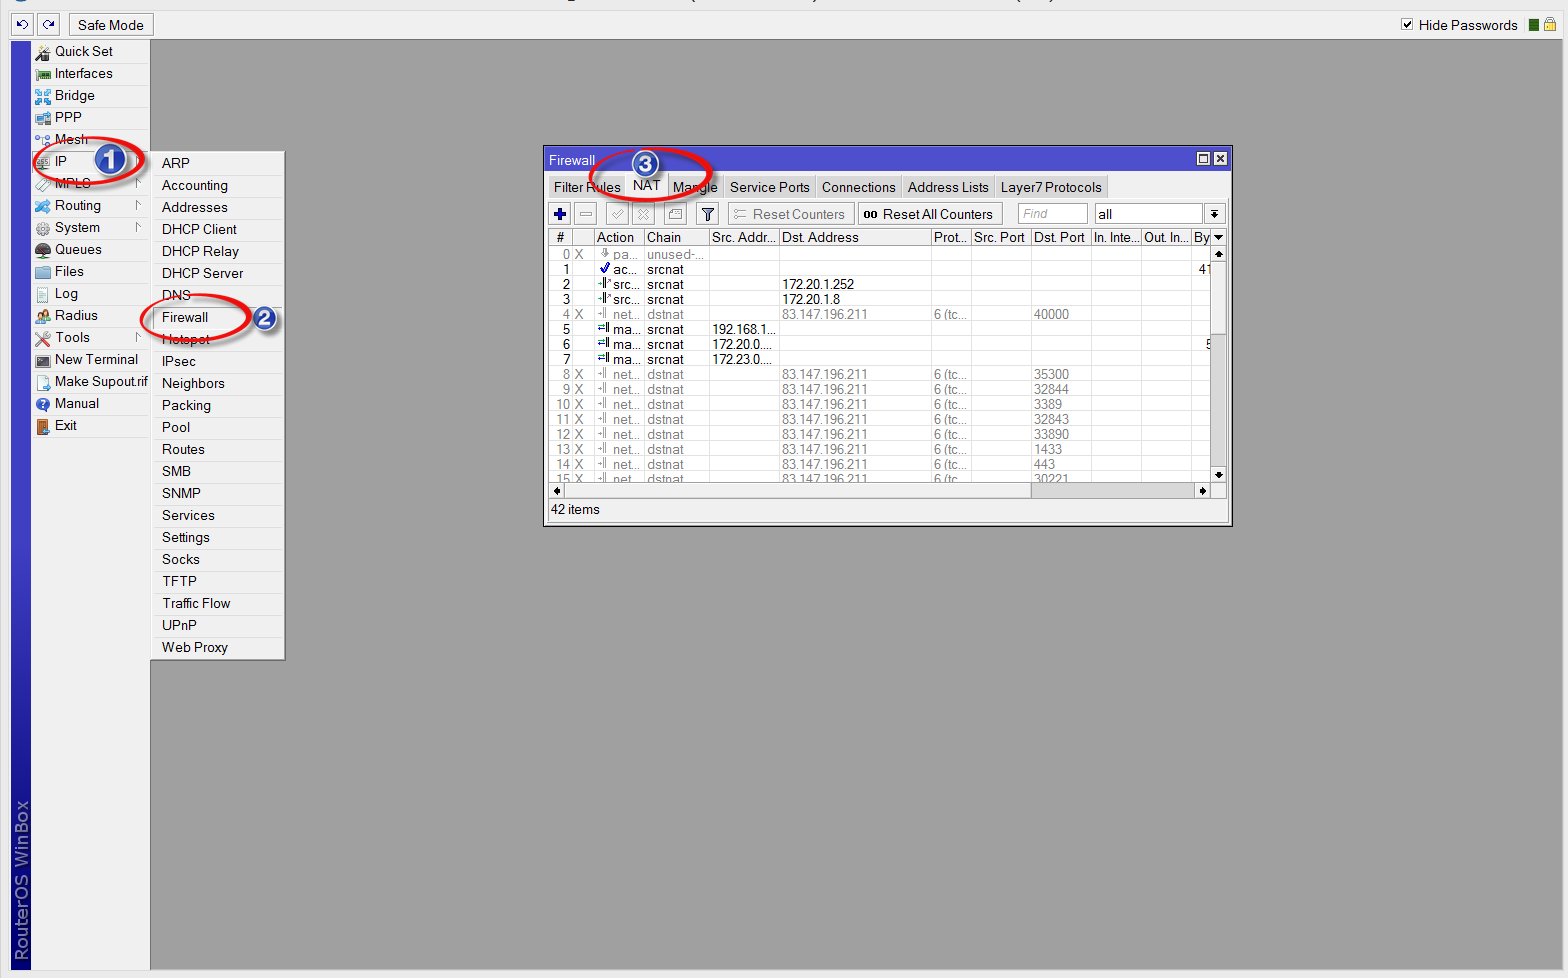The height and width of the screenshot is (978, 1568).
Task: Open Bridge from the sidebar
Action: [74, 96]
